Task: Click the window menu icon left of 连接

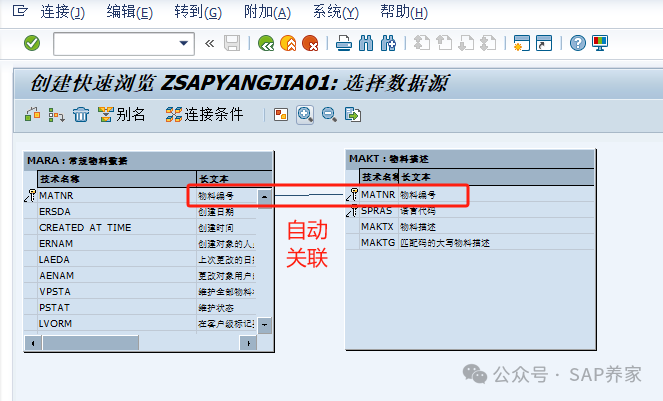Action: pyautogui.click(x=20, y=11)
